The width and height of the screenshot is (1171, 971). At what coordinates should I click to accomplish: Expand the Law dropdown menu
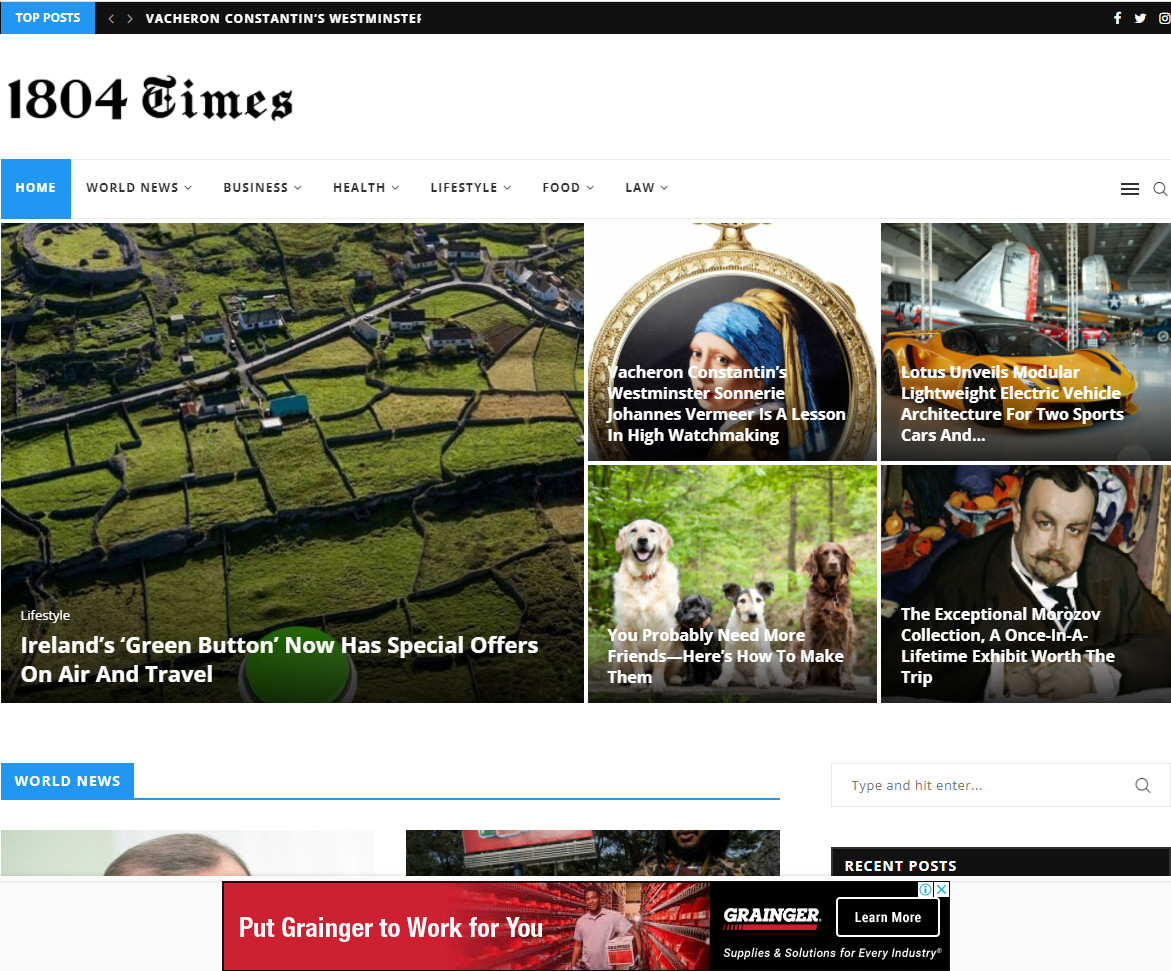click(x=647, y=187)
